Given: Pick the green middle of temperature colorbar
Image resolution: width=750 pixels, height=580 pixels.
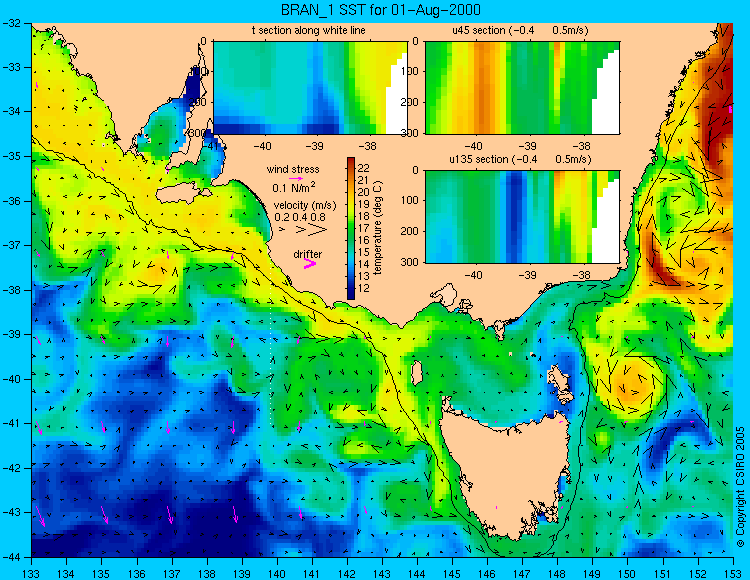Looking at the screenshot, I should 351,229.
